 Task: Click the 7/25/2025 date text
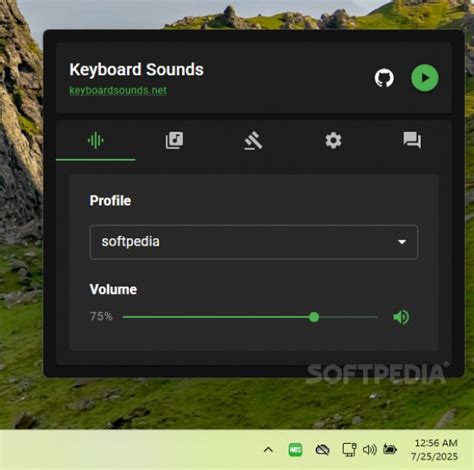pos(434,456)
